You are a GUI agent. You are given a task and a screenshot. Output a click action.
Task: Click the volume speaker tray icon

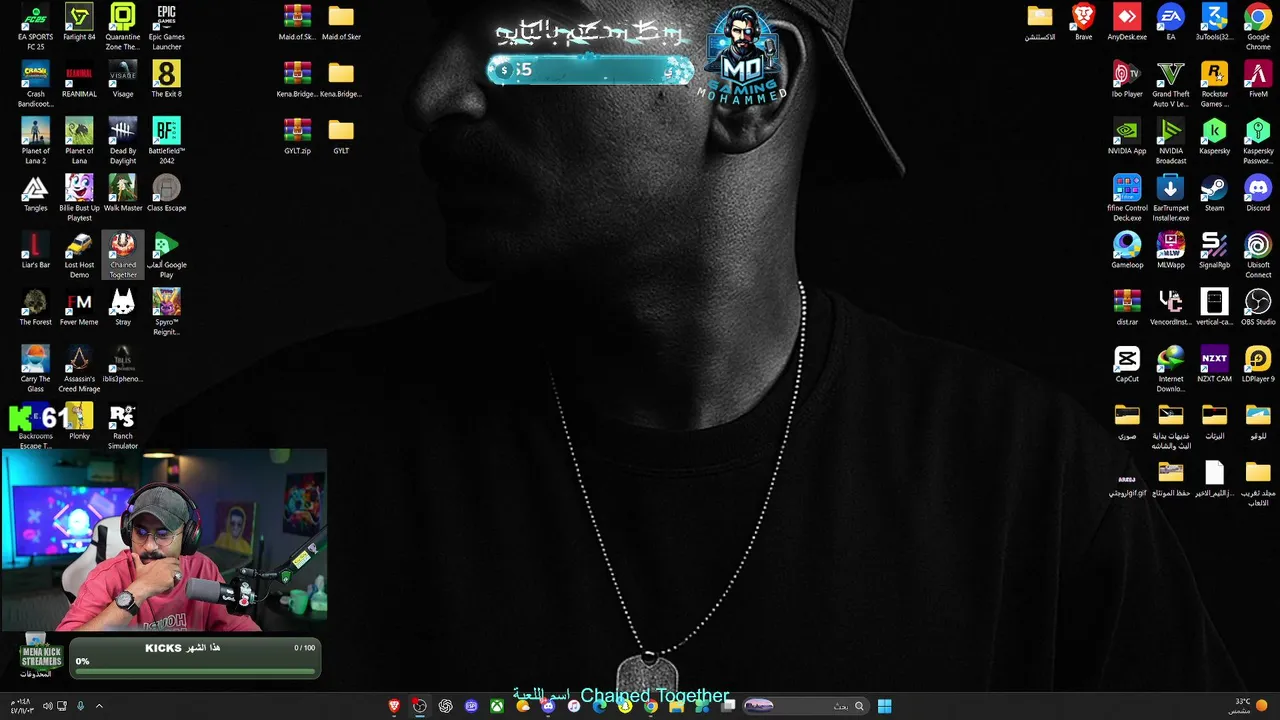coord(47,706)
